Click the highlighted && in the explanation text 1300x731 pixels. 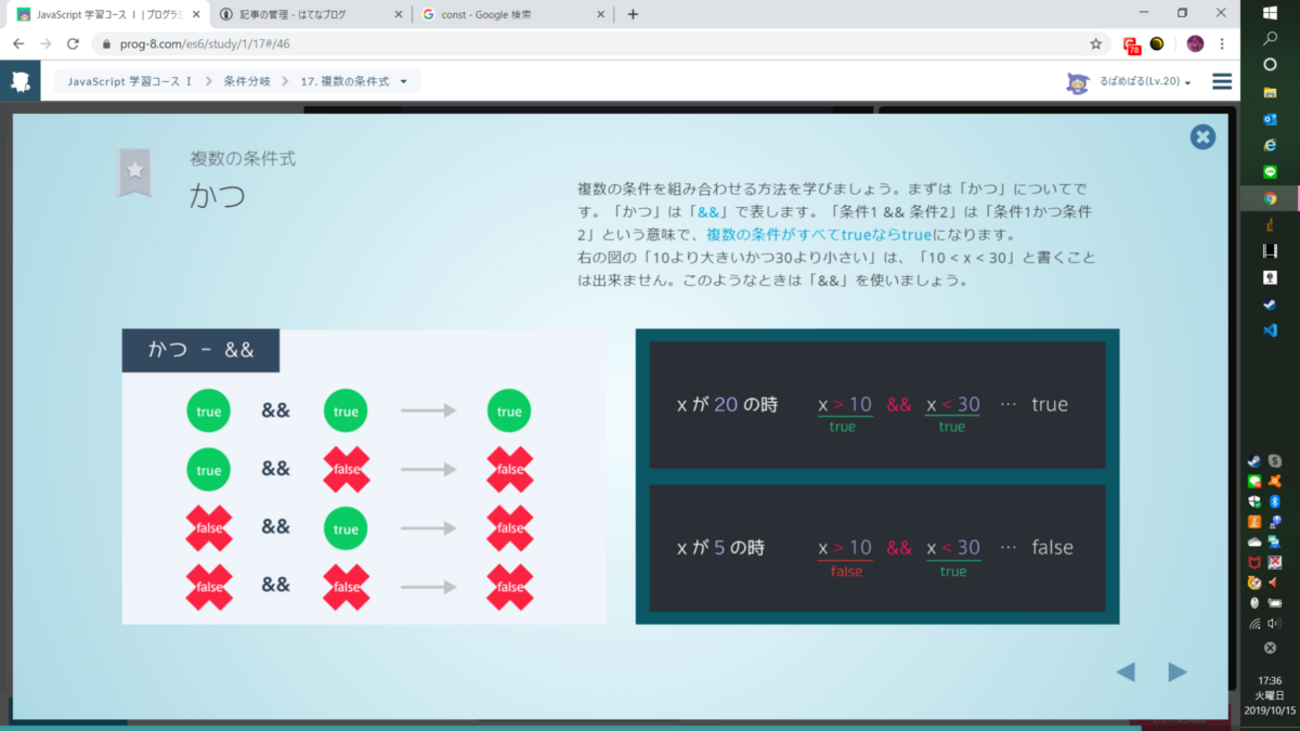708,212
